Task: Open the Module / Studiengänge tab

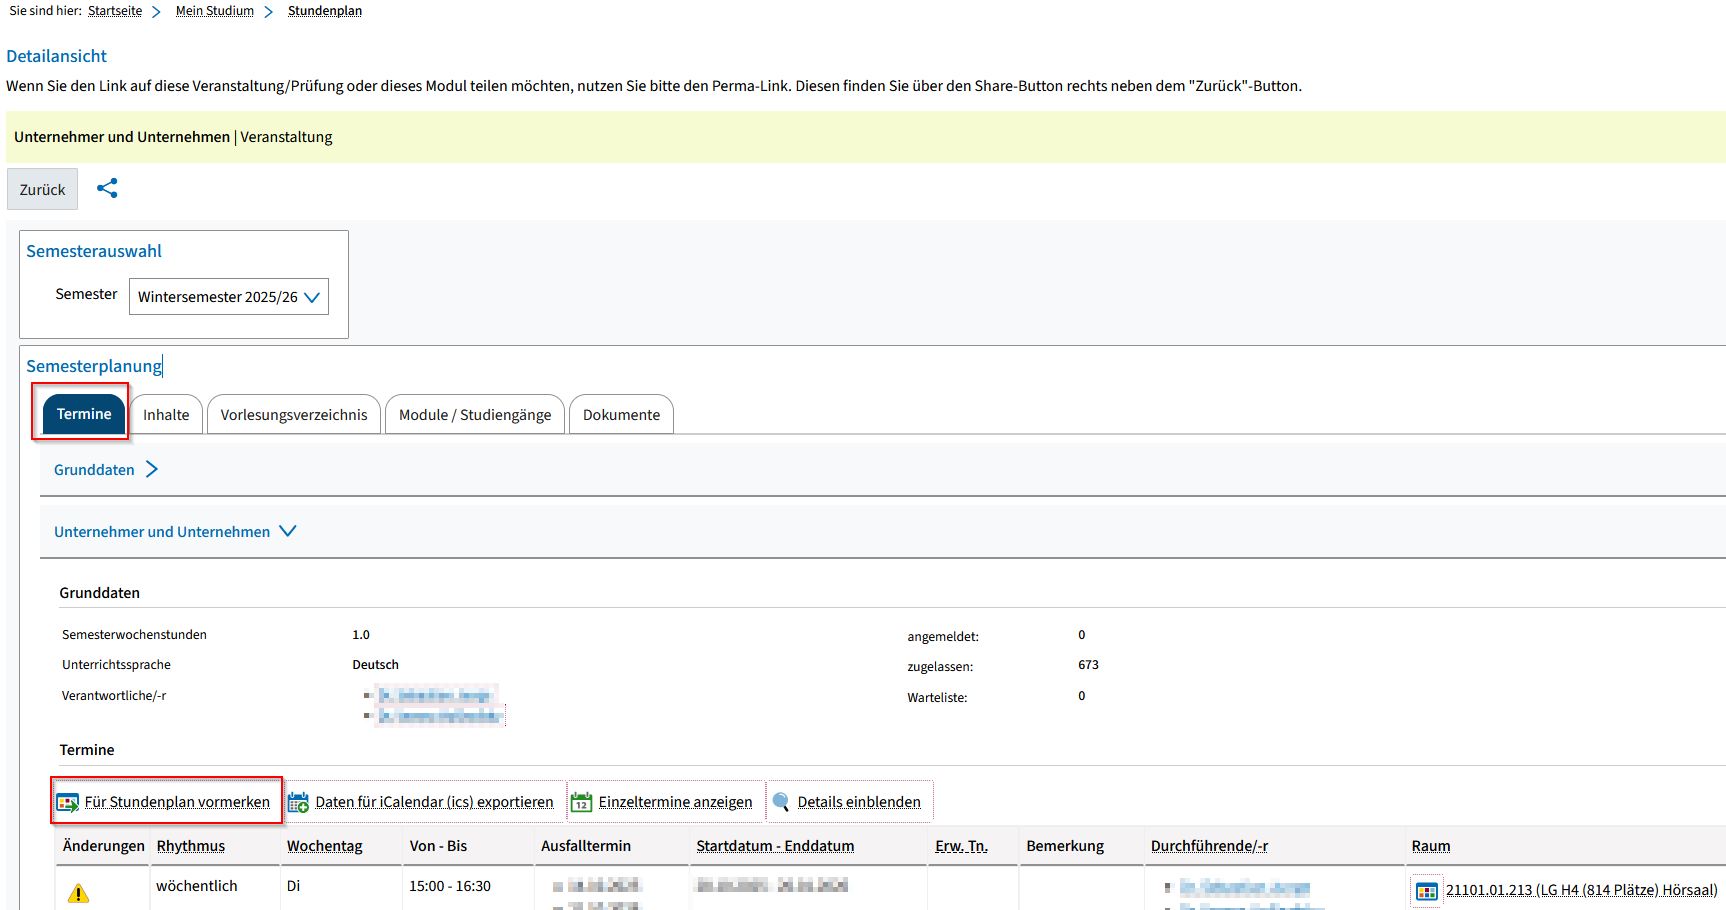Action: 475,415
